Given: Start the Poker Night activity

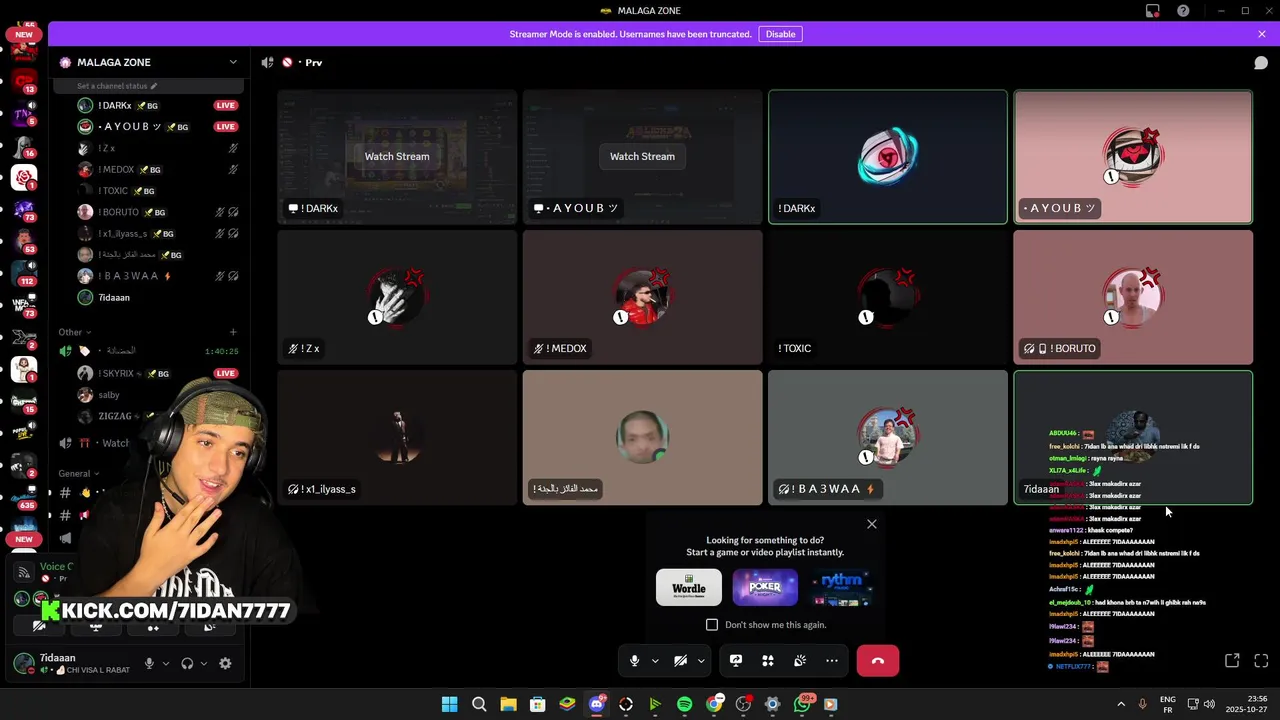Looking at the screenshot, I should coord(765,587).
